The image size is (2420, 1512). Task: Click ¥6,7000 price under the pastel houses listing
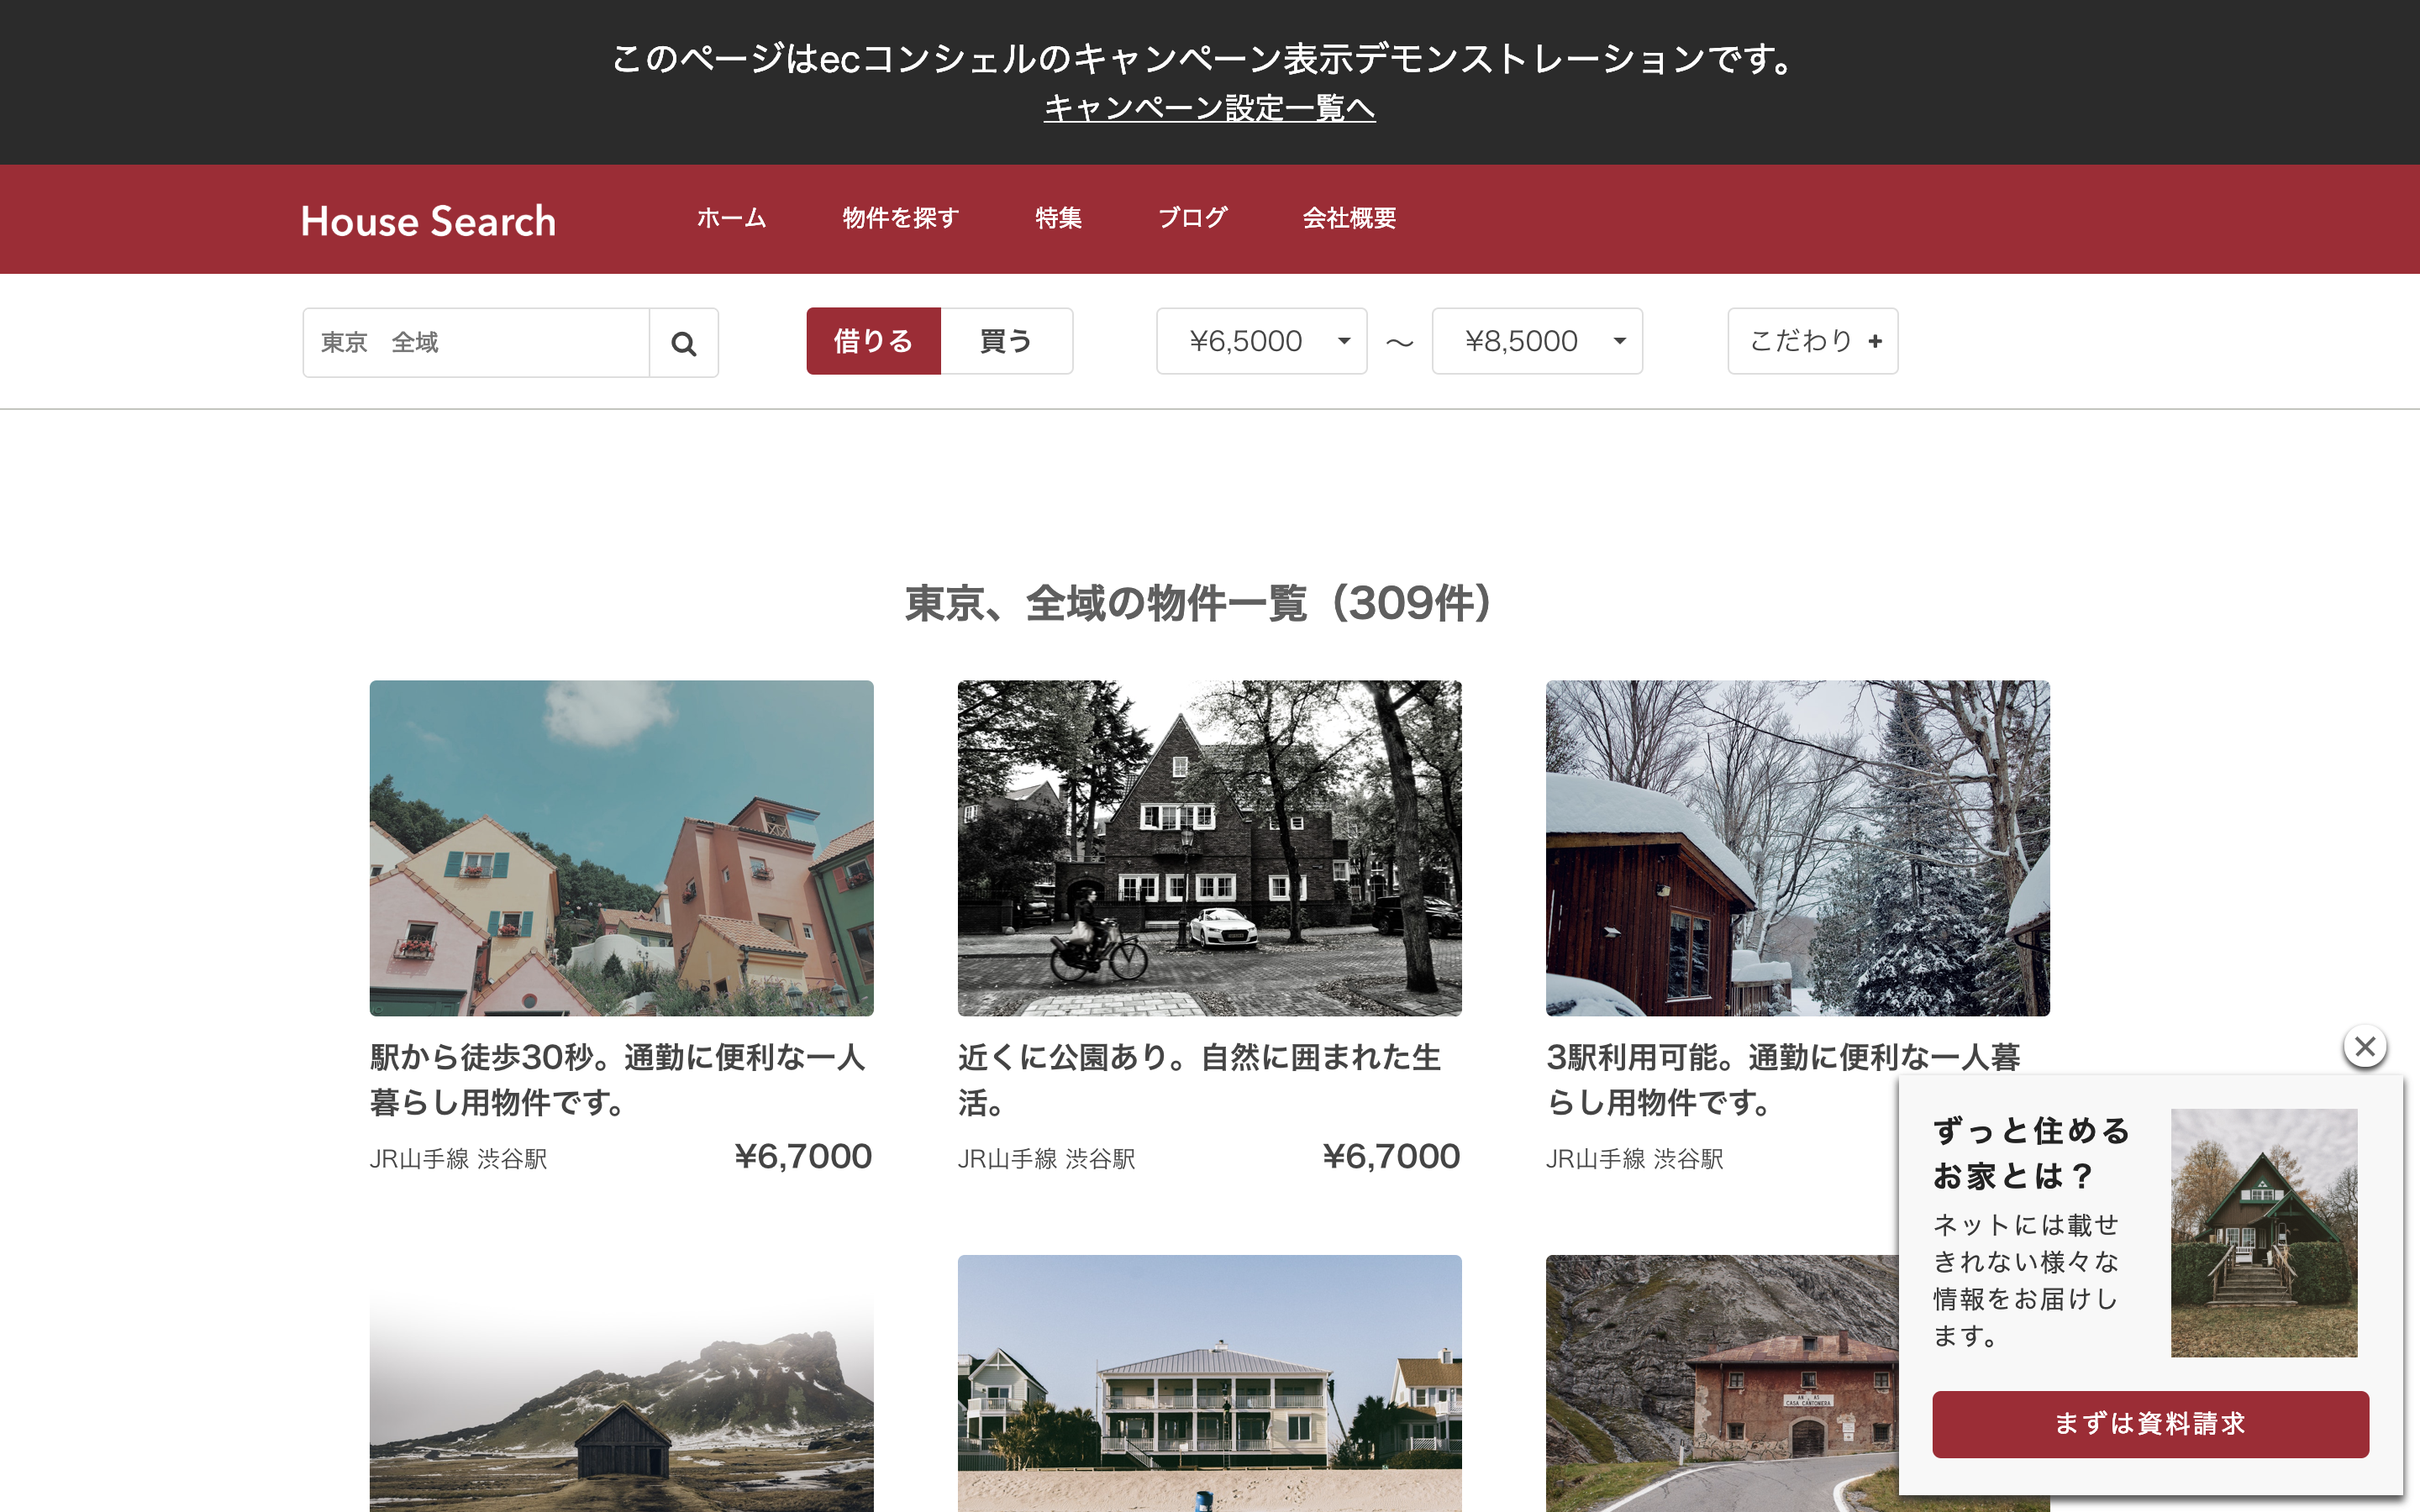(x=803, y=1156)
